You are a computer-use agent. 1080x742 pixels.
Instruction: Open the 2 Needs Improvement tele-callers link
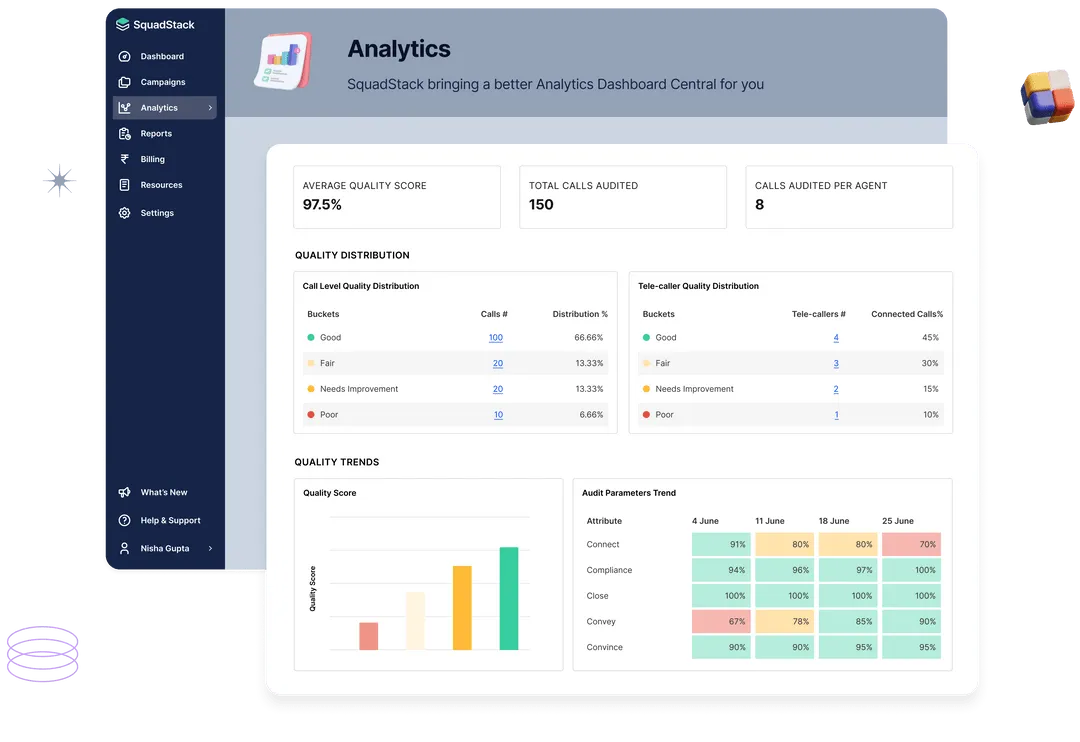pyautogui.click(x=836, y=389)
